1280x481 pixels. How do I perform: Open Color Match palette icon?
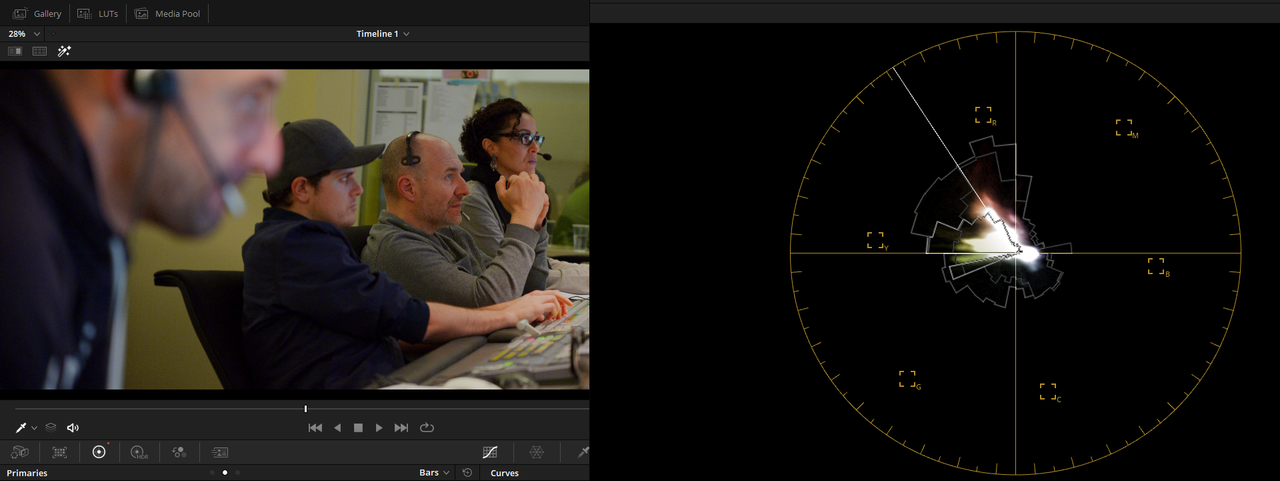pos(59,452)
